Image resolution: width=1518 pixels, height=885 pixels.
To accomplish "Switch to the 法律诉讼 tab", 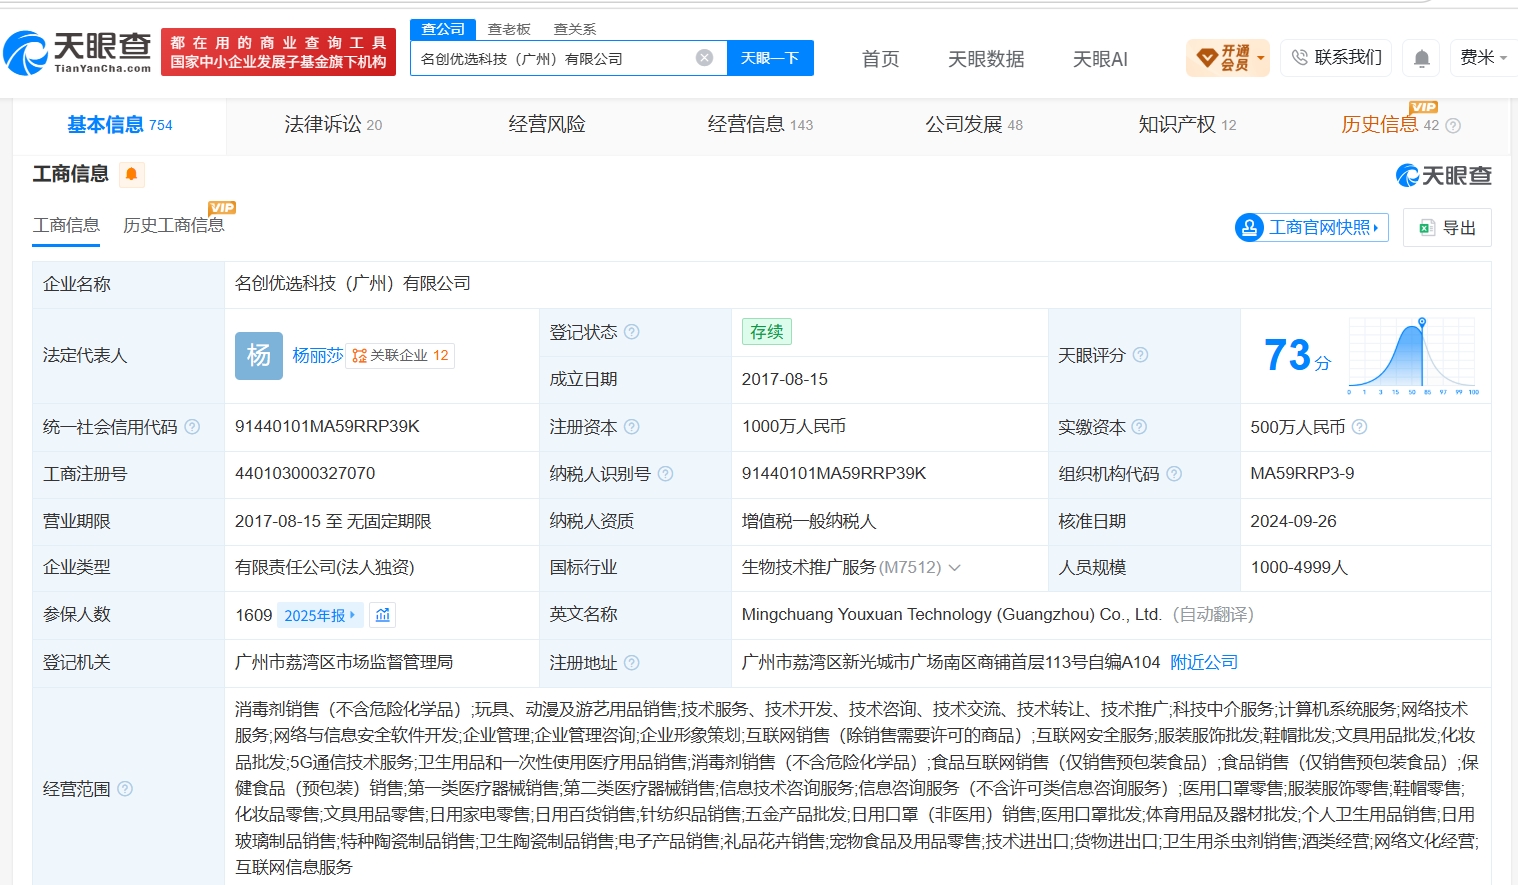I will coord(333,125).
